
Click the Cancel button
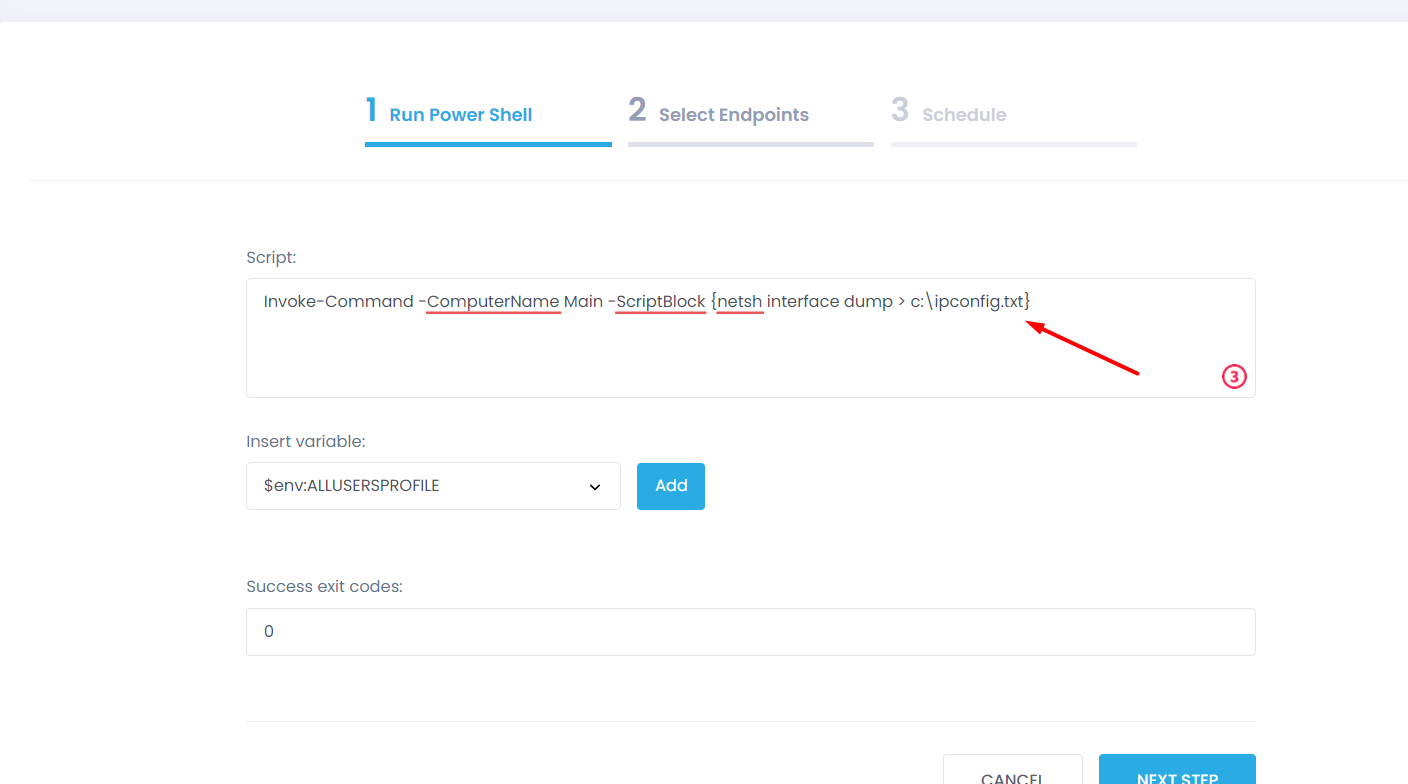1013,770
